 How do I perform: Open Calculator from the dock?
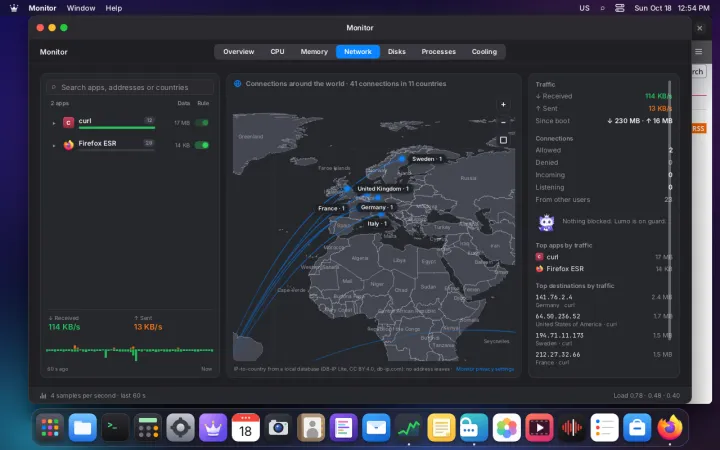[x=148, y=428]
